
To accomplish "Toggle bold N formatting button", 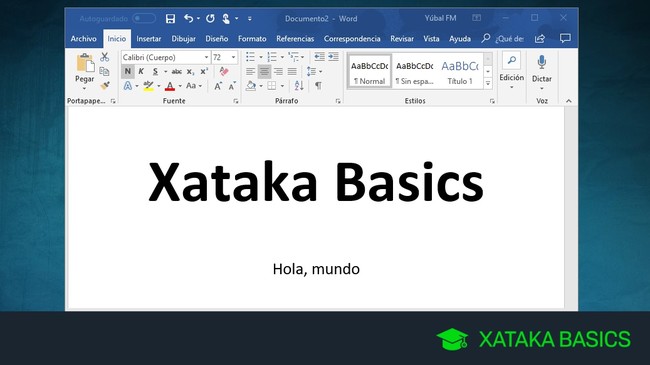I will point(128,71).
